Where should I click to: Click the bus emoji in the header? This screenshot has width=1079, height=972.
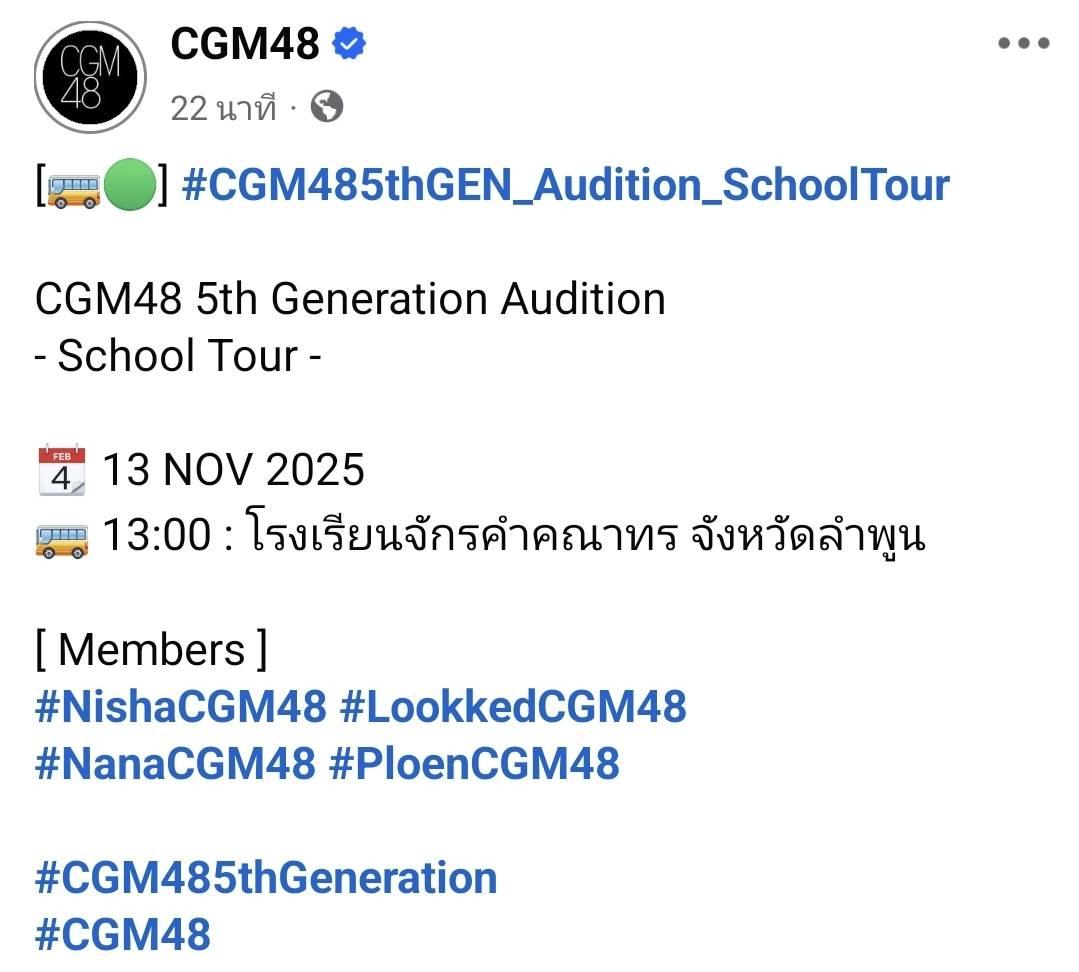(x=74, y=187)
